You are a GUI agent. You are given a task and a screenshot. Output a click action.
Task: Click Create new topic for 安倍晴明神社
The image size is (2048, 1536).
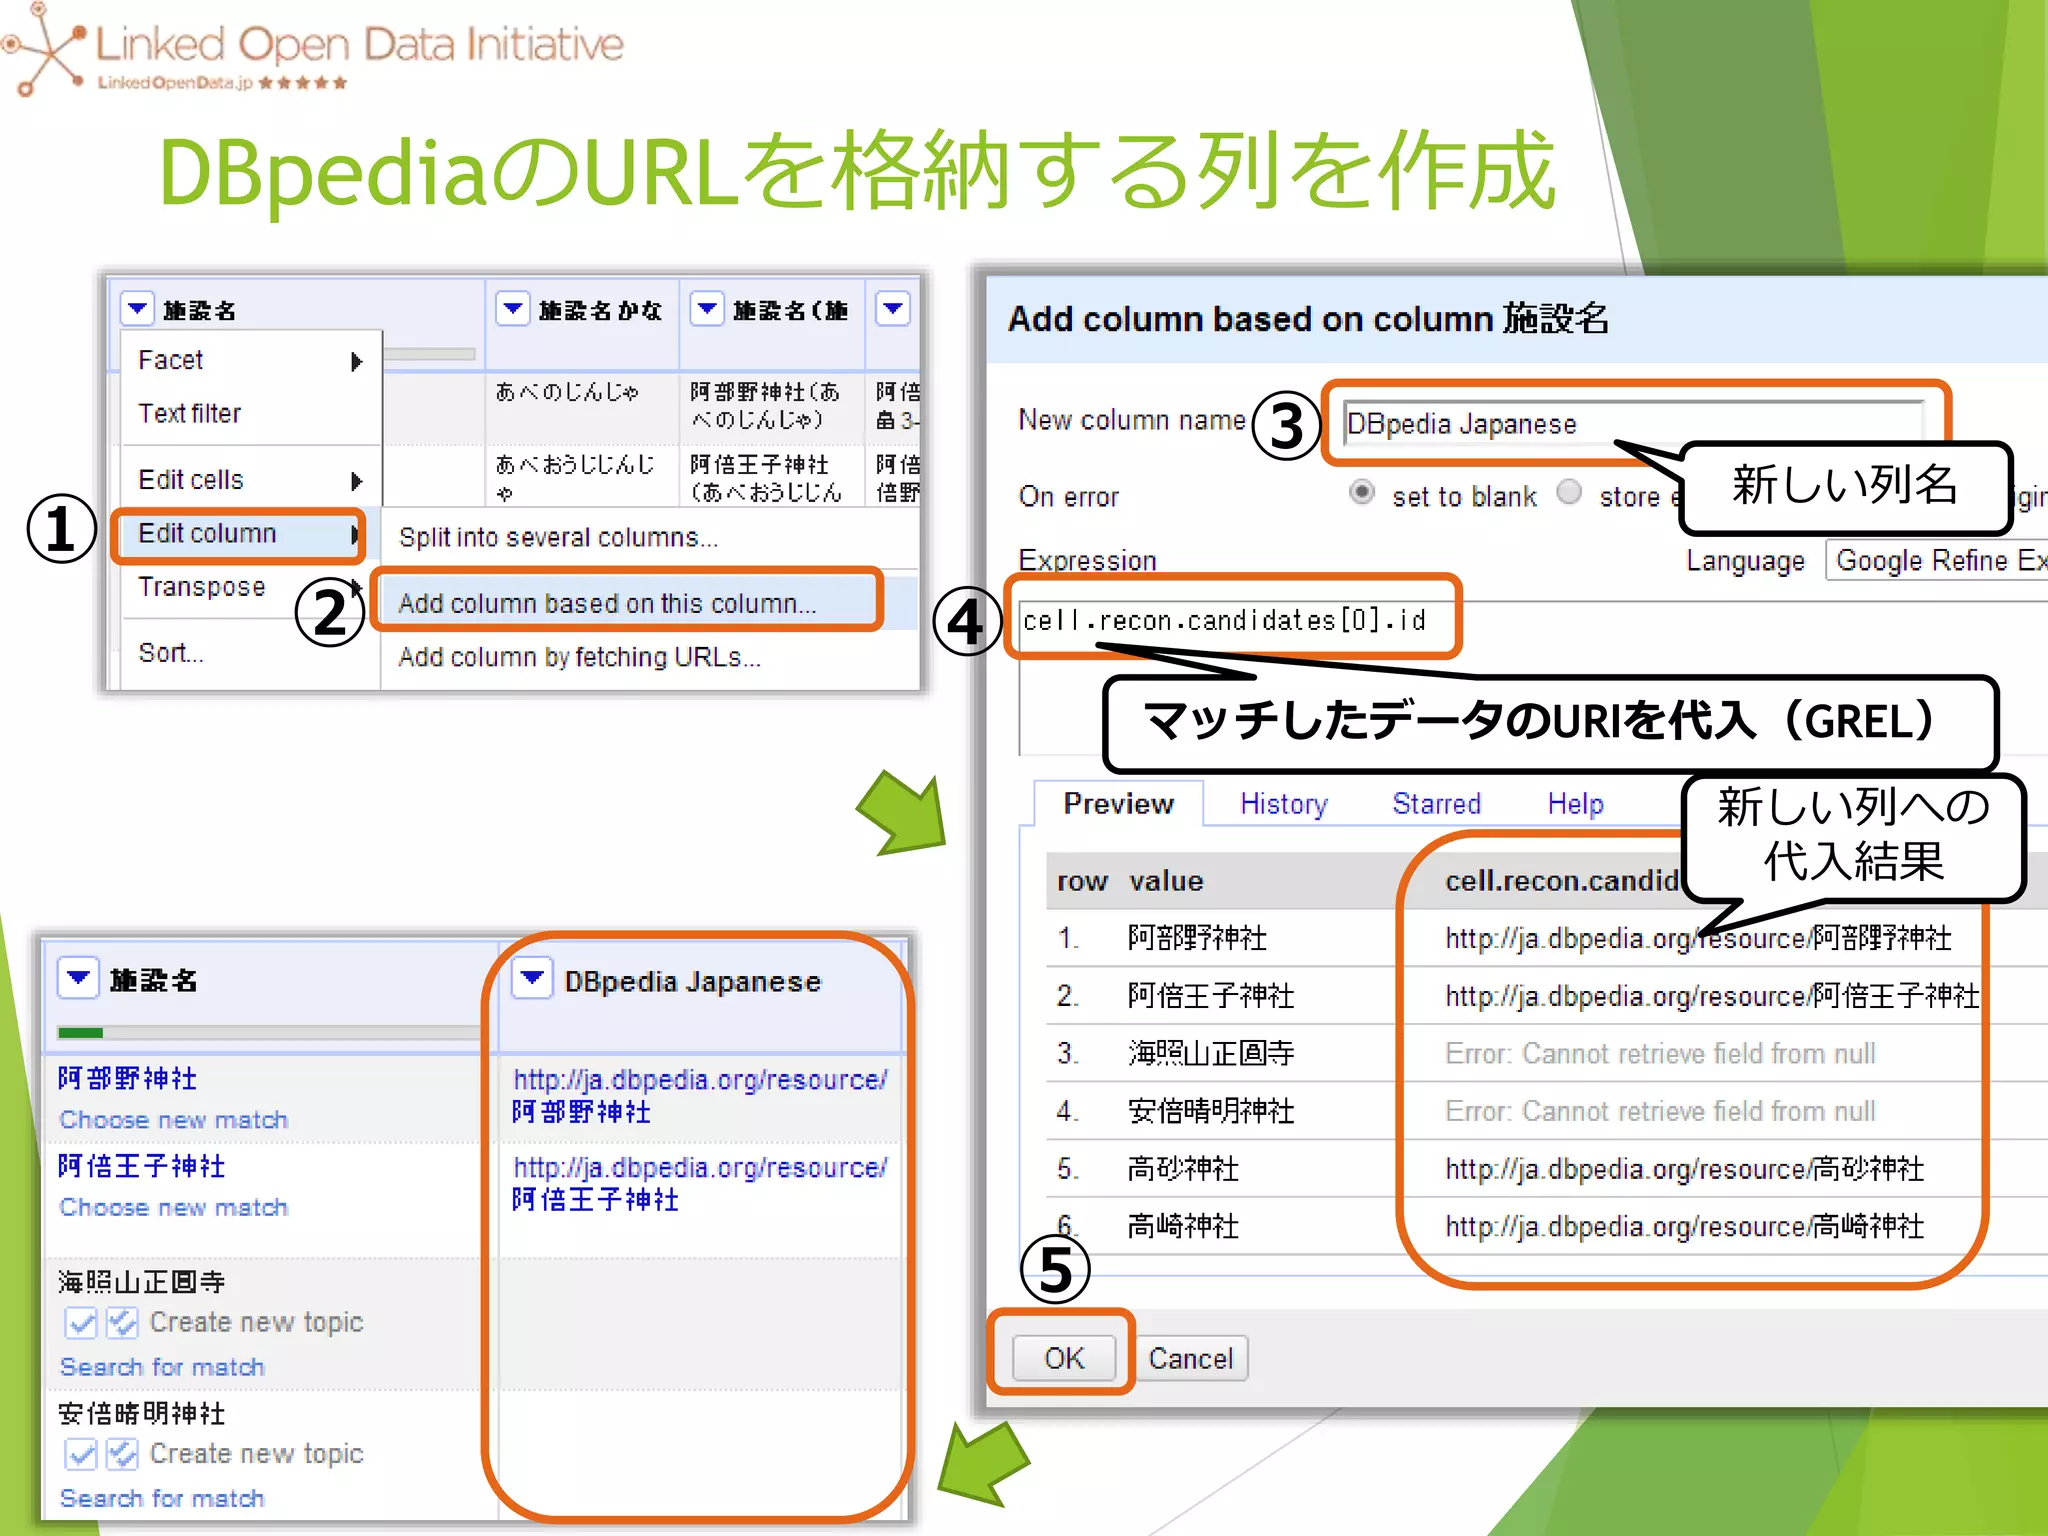pyautogui.click(x=256, y=1453)
